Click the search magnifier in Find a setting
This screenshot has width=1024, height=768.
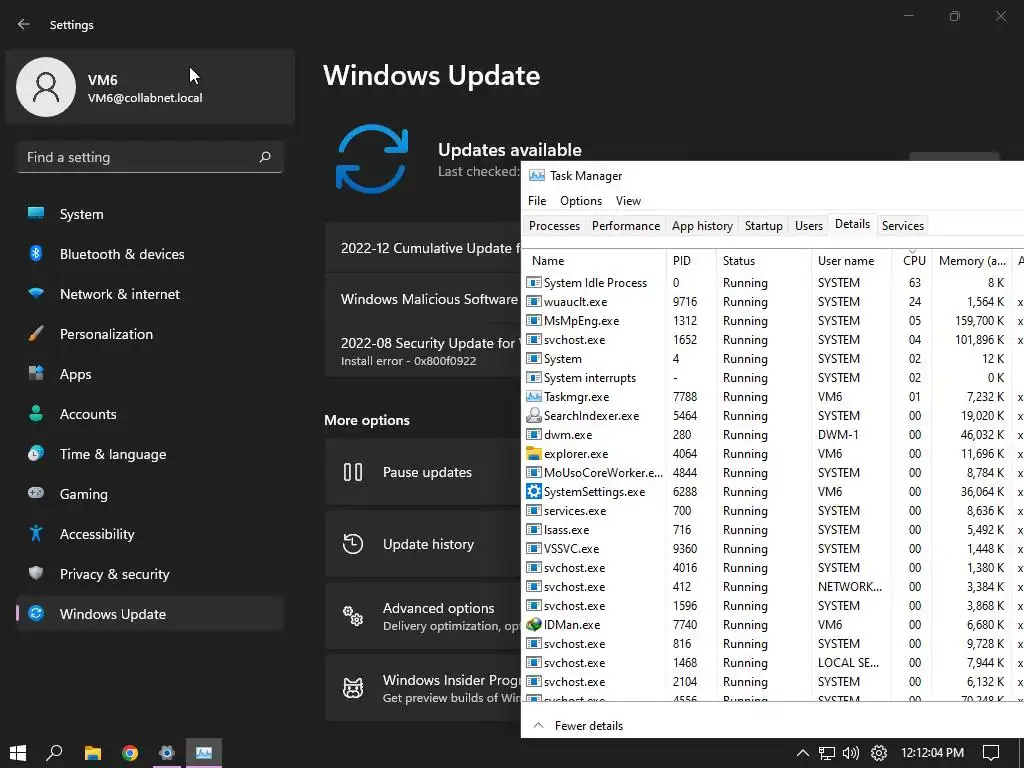pos(265,157)
